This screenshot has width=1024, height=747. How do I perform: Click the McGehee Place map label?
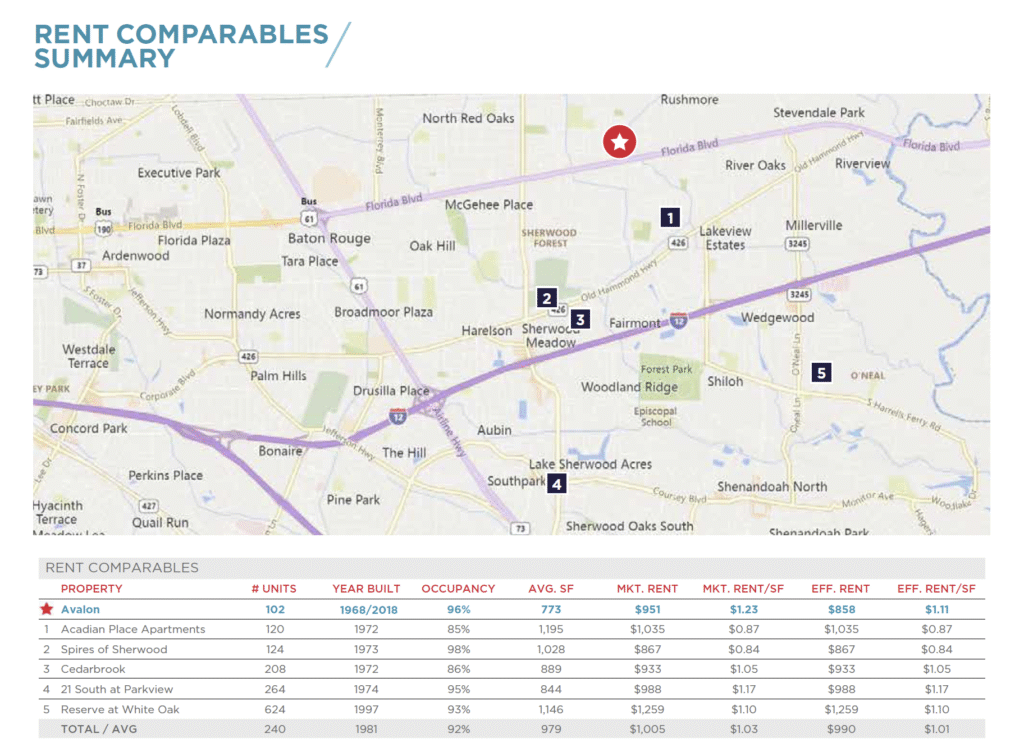coord(488,205)
